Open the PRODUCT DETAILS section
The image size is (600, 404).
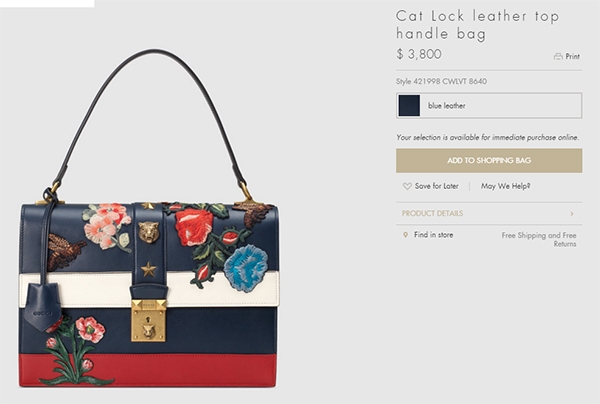coord(489,213)
